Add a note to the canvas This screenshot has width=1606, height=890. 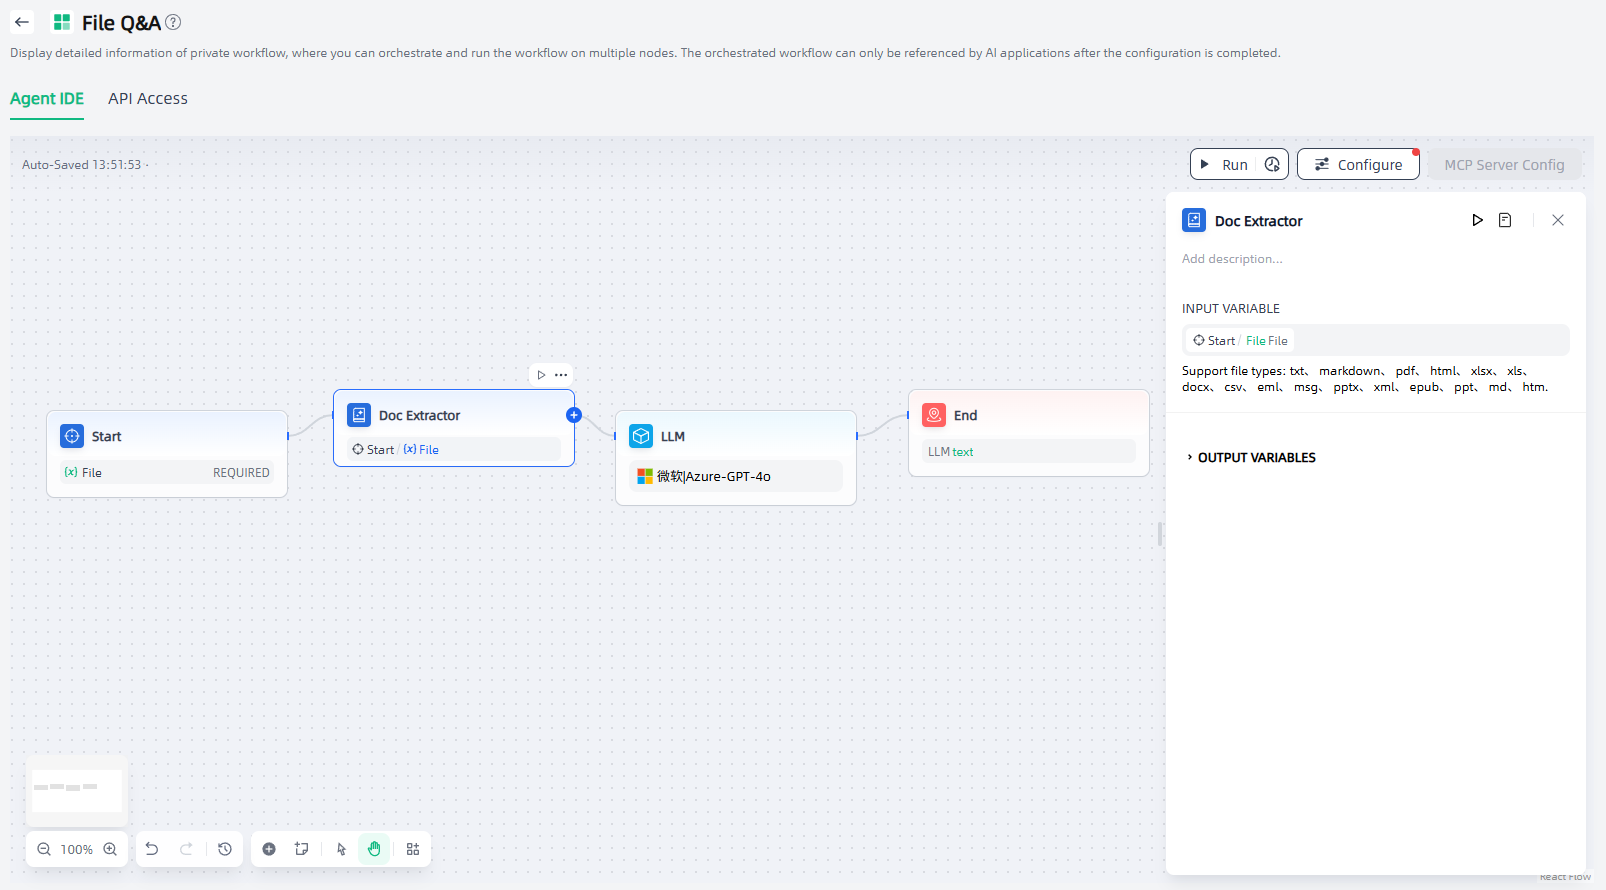(x=301, y=849)
